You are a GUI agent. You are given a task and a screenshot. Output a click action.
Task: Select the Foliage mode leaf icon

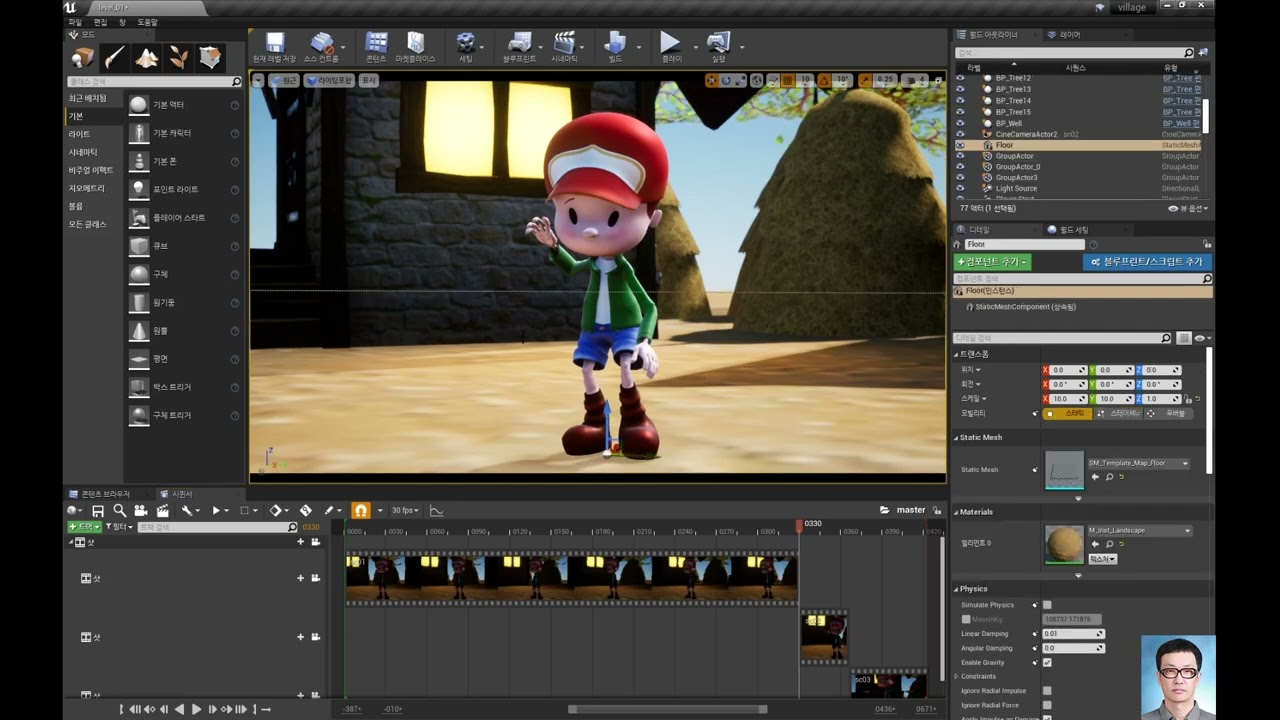[x=178, y=58]
